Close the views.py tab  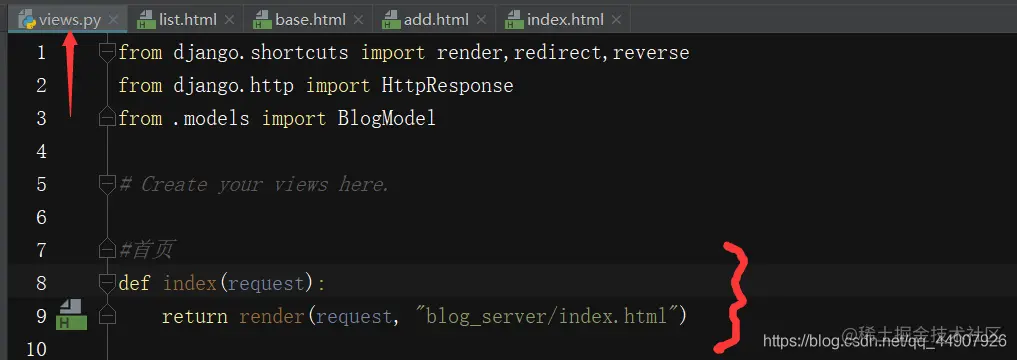coord(114,20)
